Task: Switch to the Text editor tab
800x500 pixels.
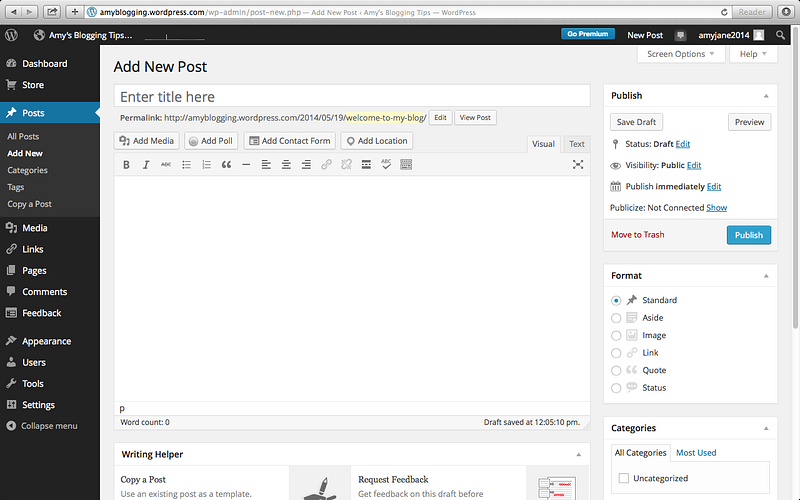Action: pos(577,144)
